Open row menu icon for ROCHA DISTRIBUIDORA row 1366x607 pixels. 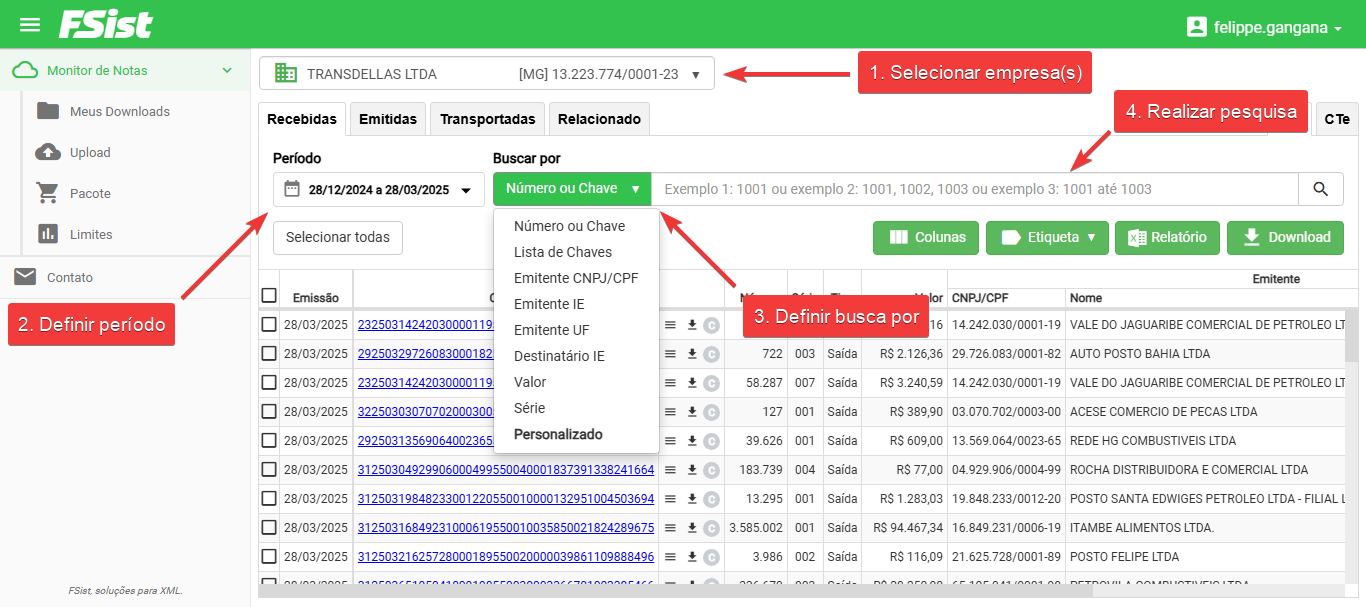[x=671, y=470]
